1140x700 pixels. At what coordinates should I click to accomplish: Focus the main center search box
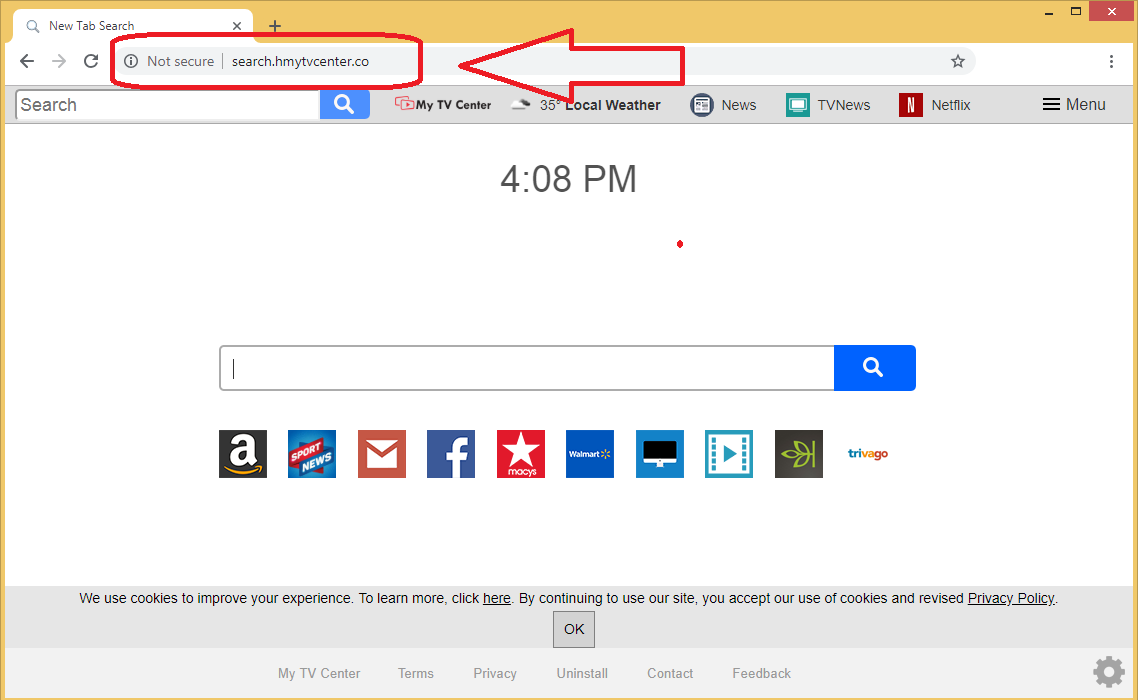(527, 368)
